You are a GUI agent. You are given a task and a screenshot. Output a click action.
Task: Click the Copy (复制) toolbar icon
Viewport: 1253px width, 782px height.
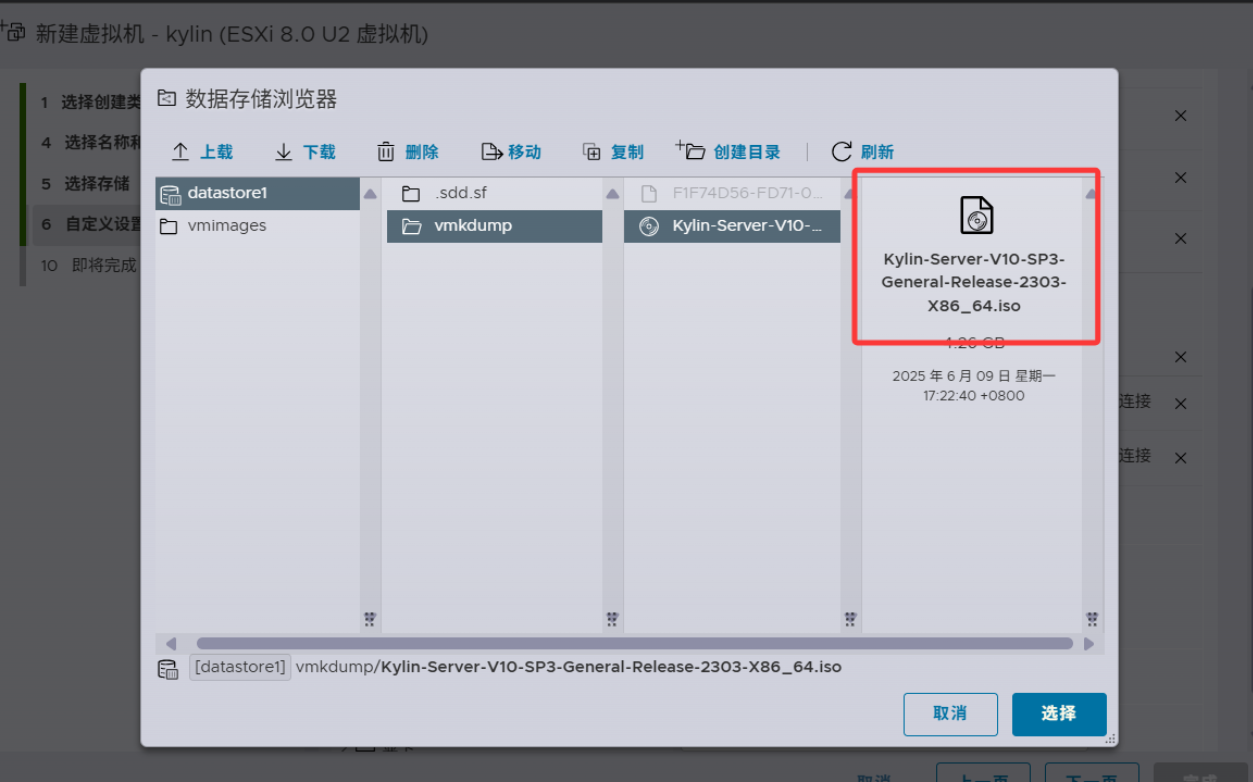coord(592,152)
